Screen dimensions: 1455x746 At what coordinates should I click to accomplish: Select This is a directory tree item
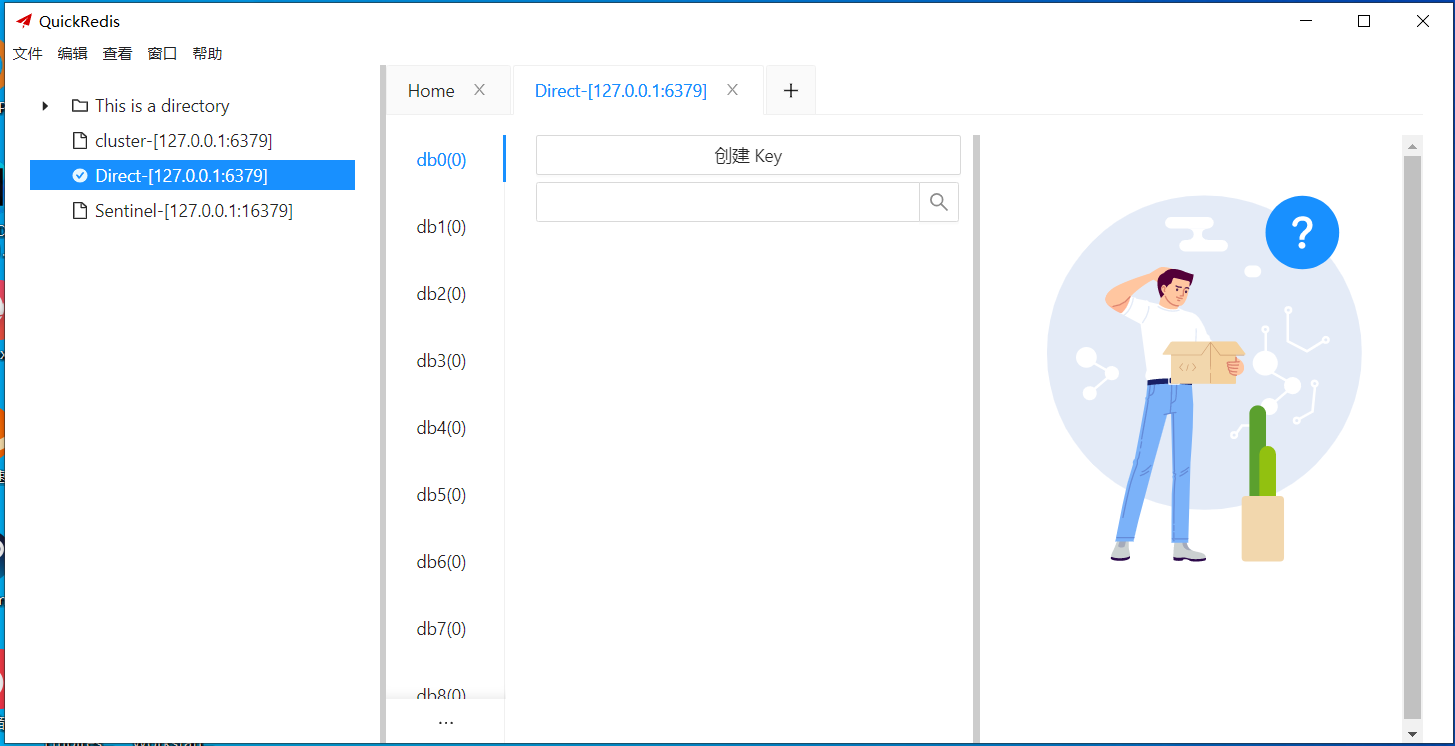pos(162,106)
